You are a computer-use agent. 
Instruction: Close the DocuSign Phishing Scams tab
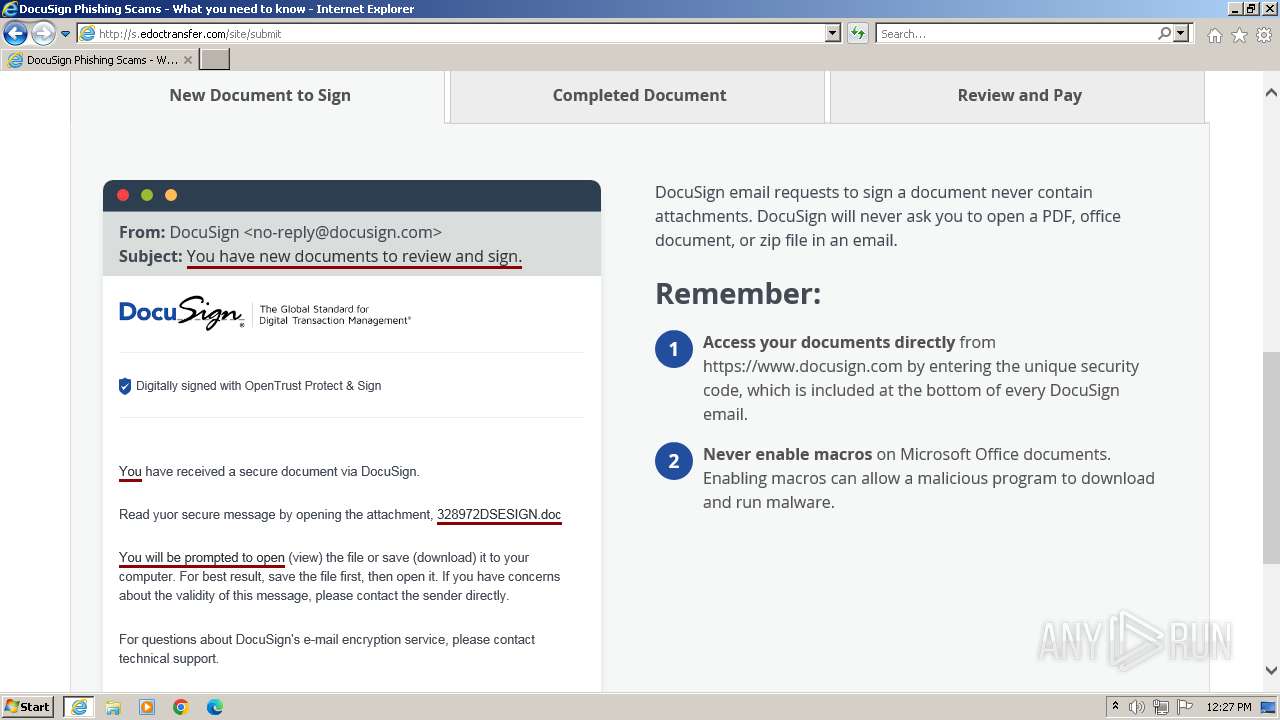click(188, 60)
